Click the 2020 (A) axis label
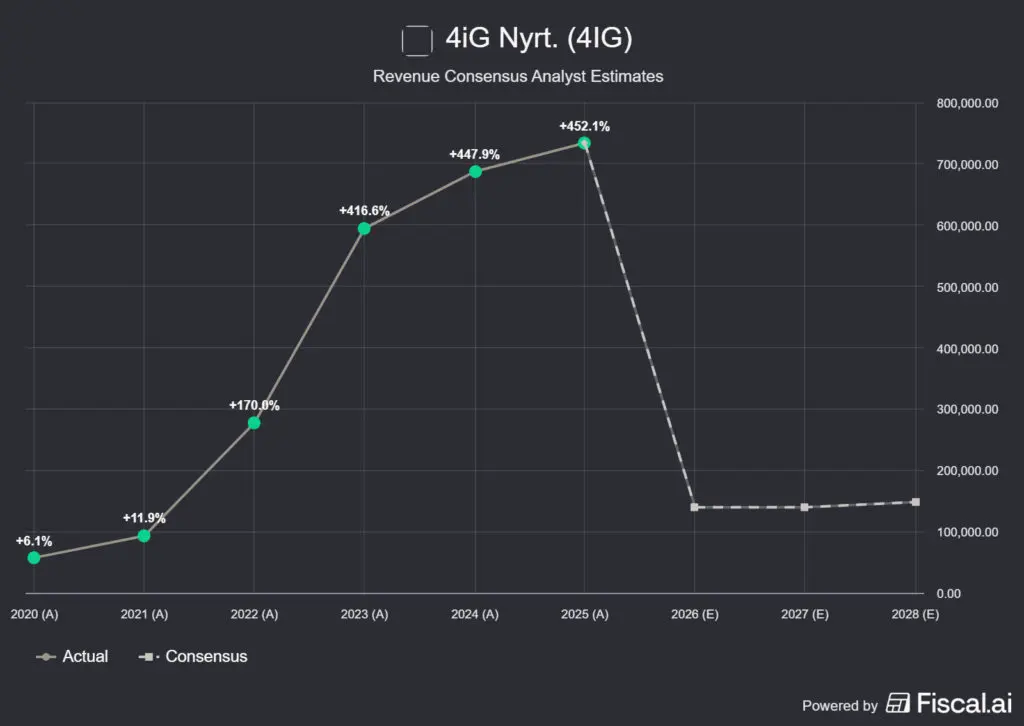The width and height of the screenshot is (1024, 726). point(35,614)
